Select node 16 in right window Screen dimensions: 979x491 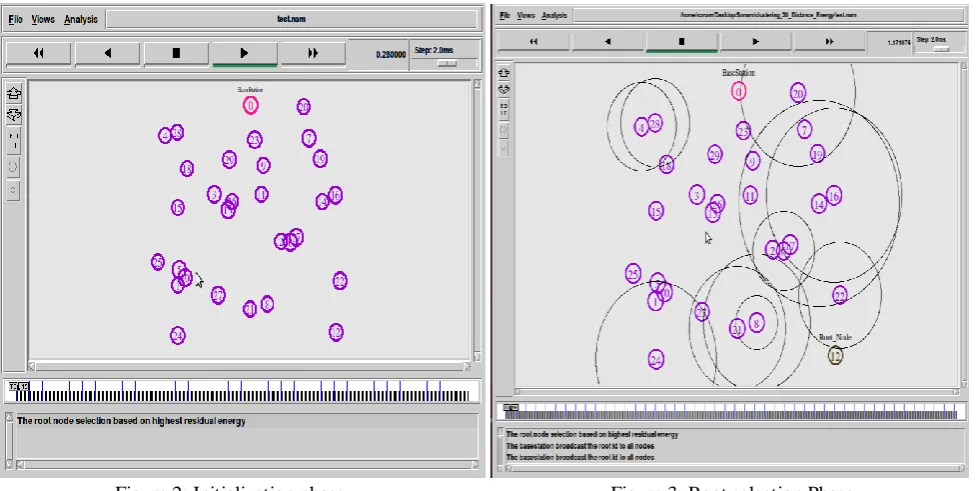point(834,196)
